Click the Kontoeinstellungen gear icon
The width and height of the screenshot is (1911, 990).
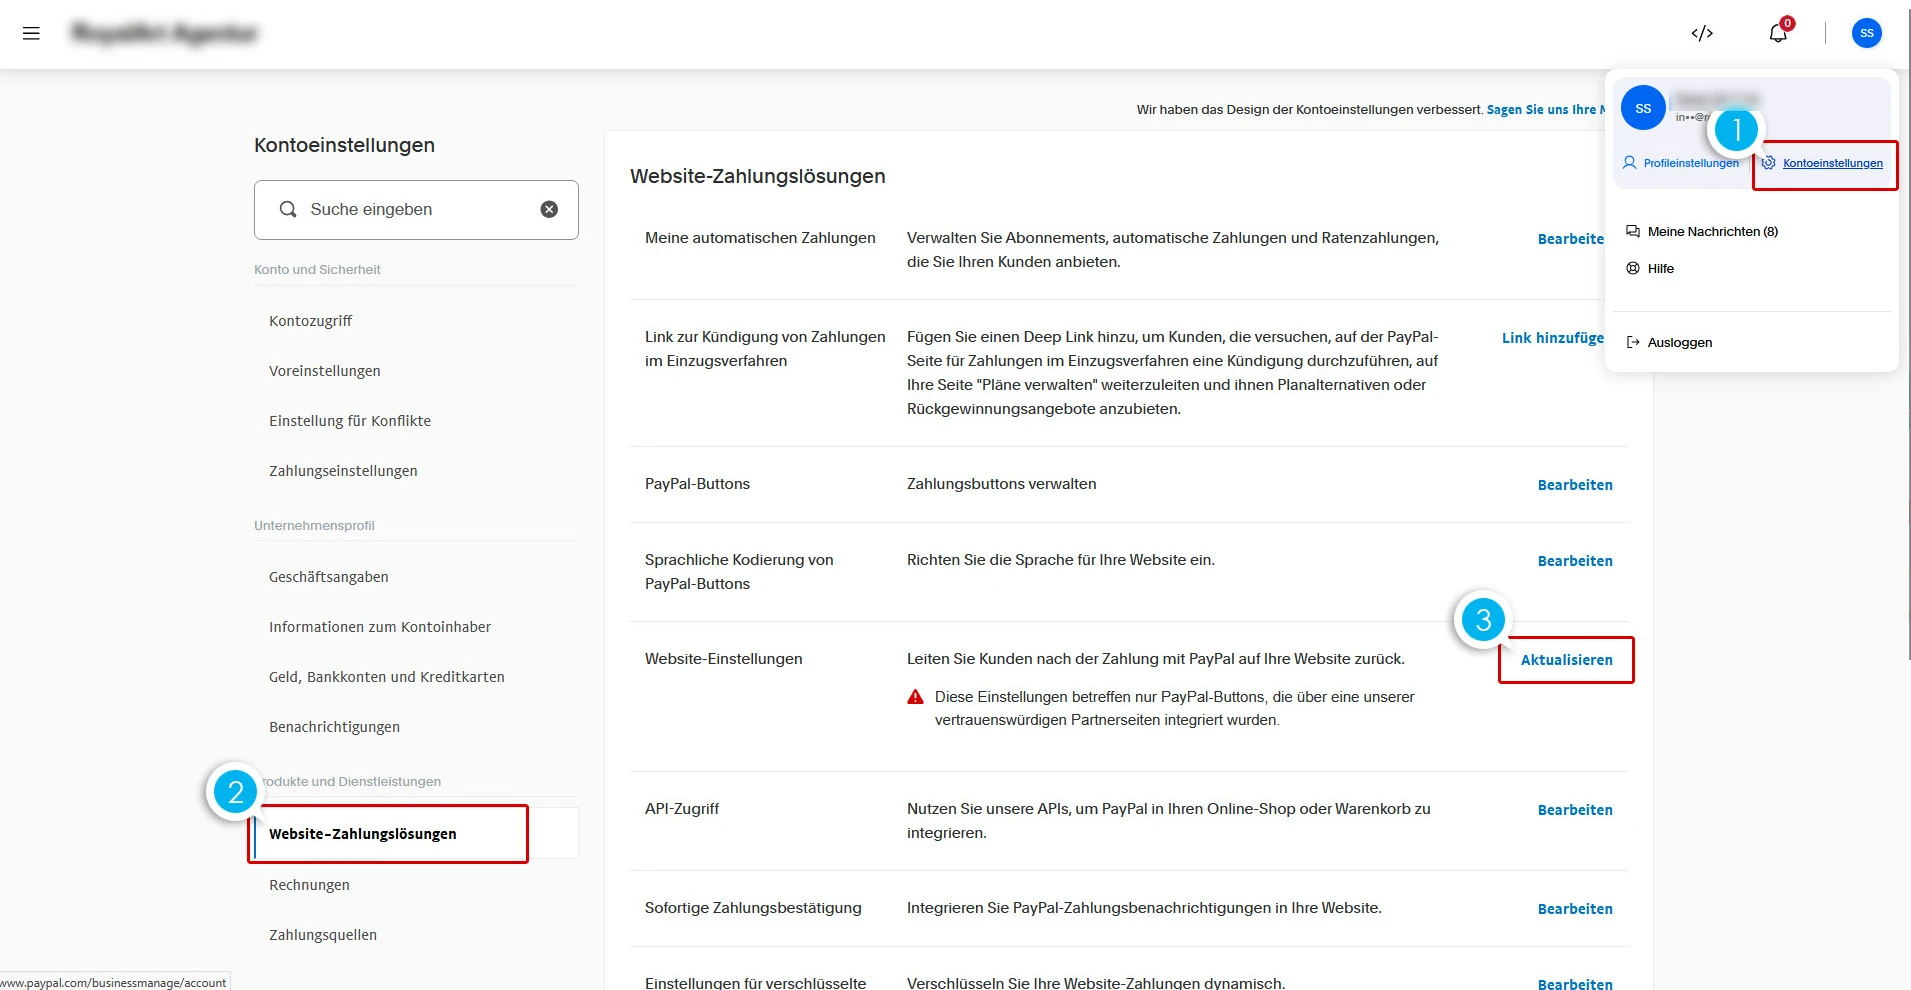coord(1769,162)
